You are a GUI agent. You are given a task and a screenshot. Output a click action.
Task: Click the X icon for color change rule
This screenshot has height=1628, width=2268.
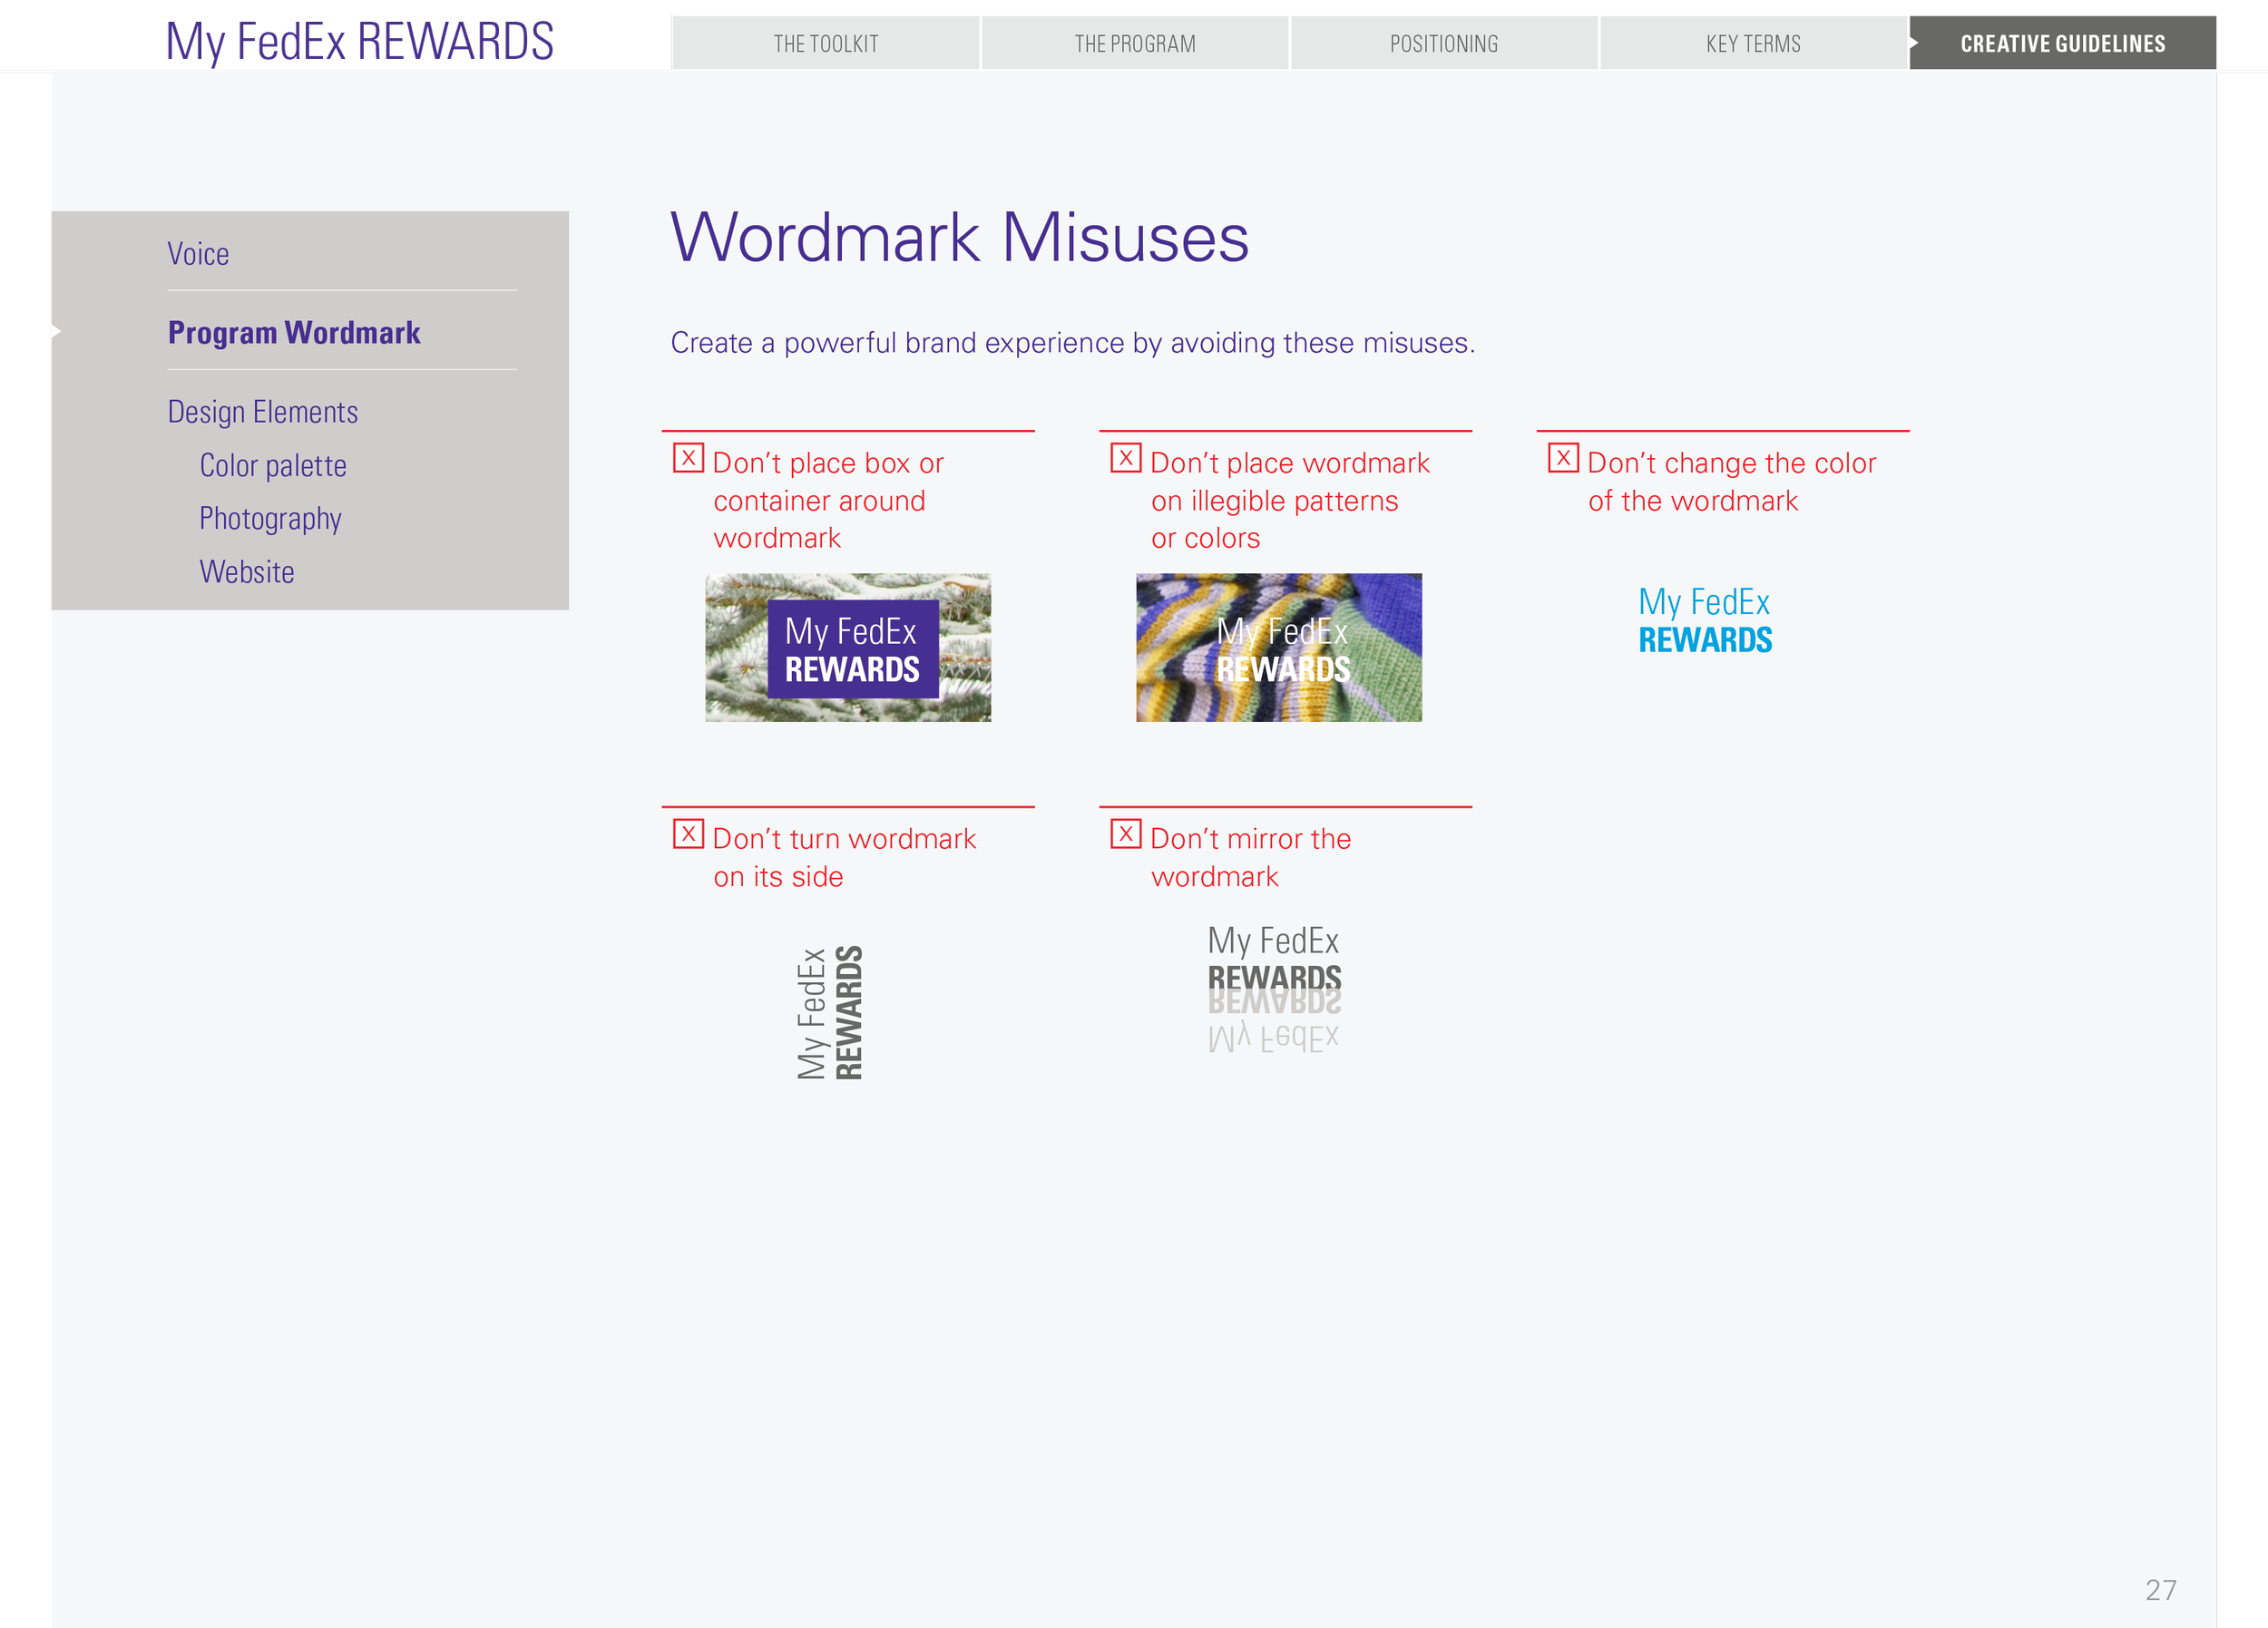tap(1563, 458)
